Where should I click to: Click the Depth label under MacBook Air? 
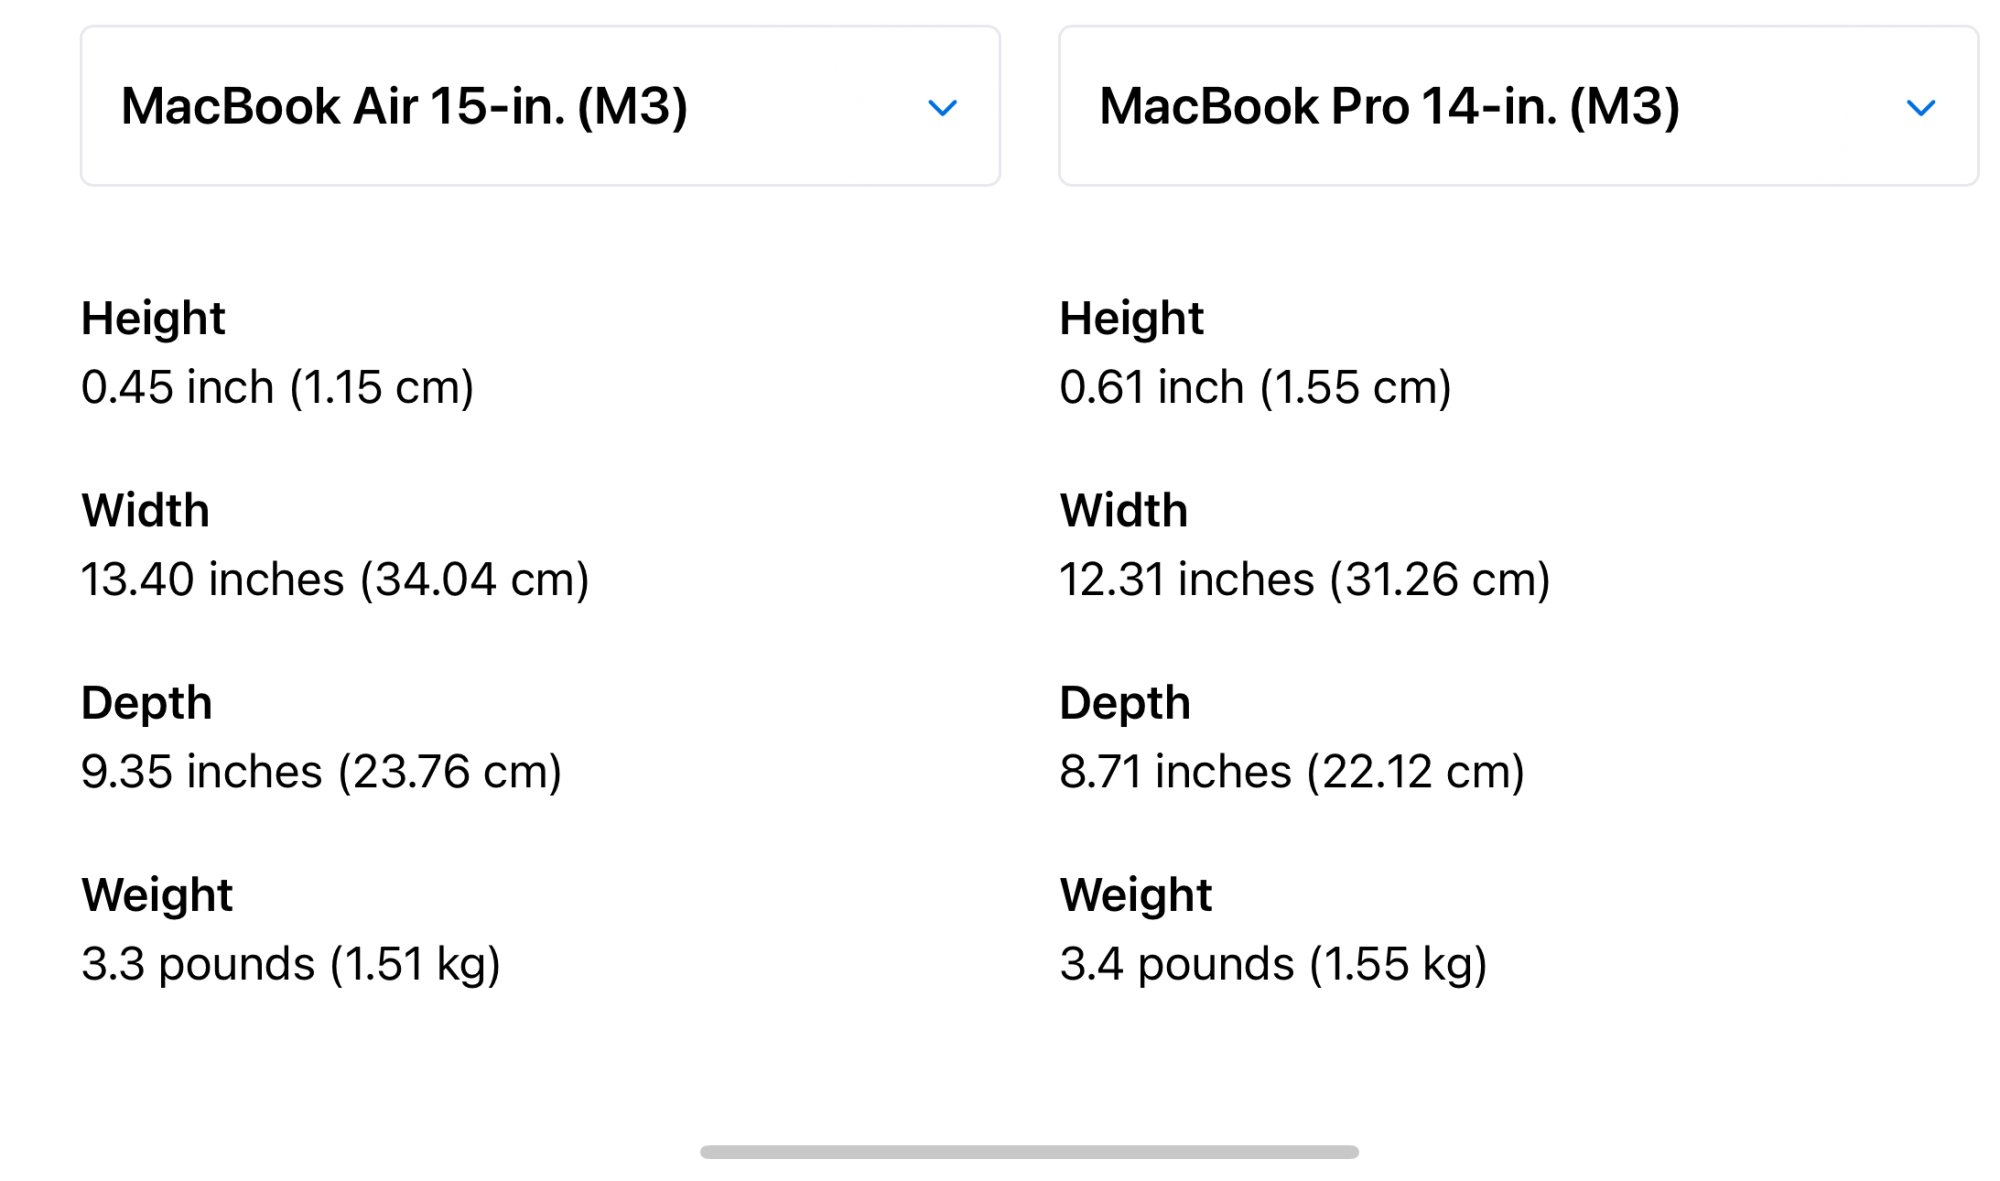pyautogui.click(x=146, y=703)
